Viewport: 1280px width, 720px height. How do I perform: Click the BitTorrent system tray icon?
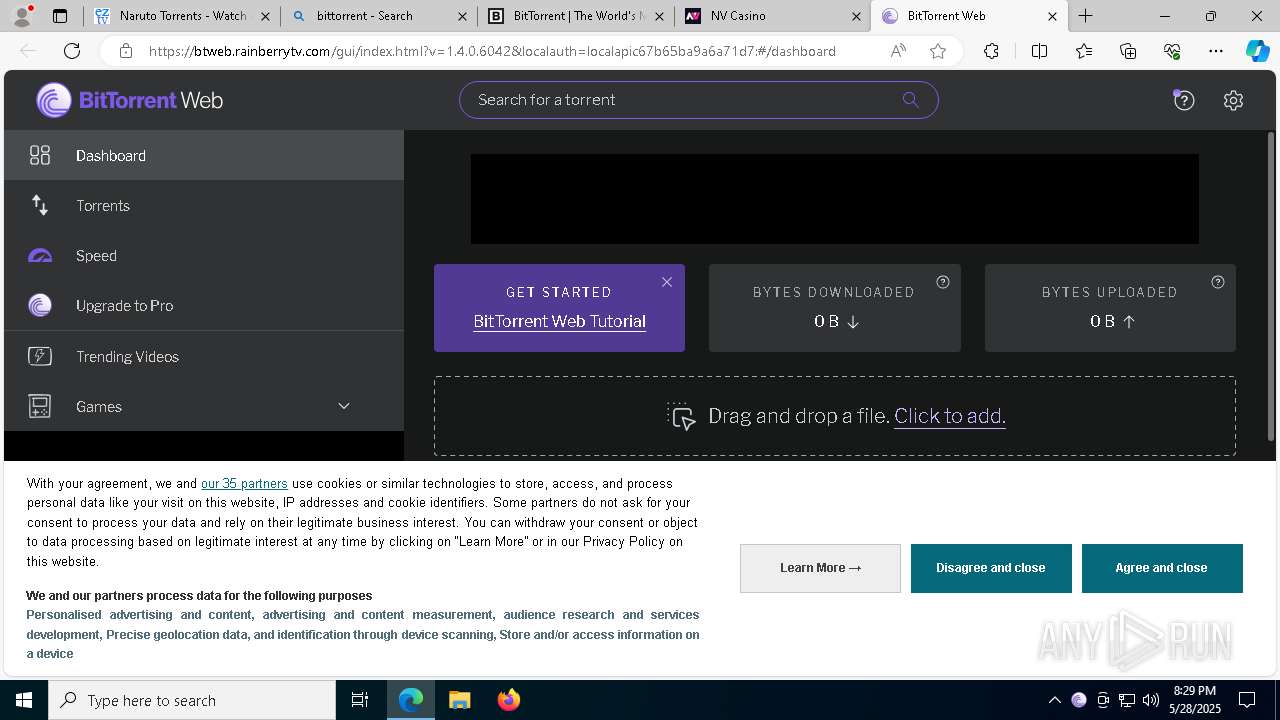1078,700
